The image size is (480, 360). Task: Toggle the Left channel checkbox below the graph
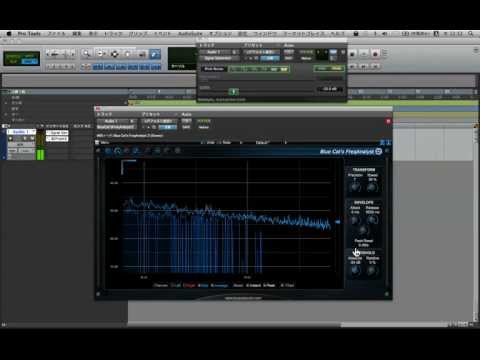(176, 285)
